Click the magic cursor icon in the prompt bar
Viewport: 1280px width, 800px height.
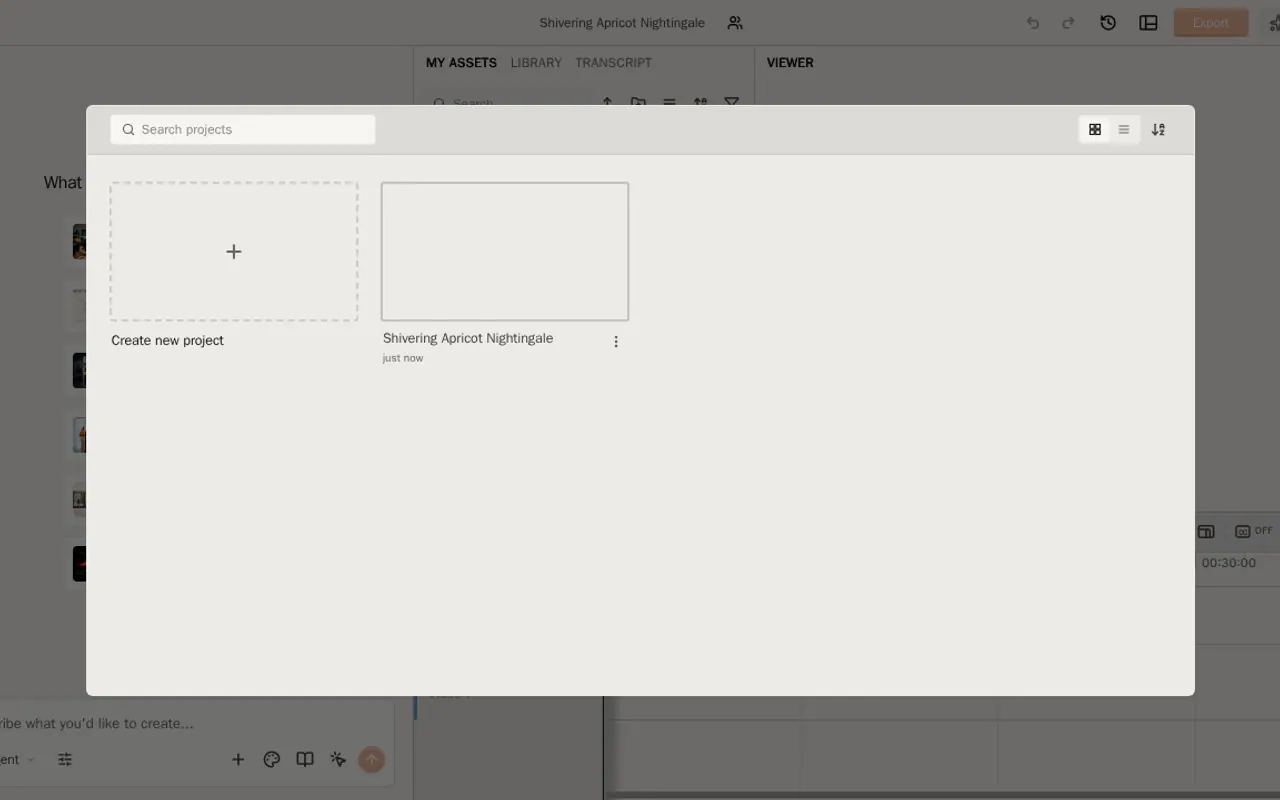point(338,760)
